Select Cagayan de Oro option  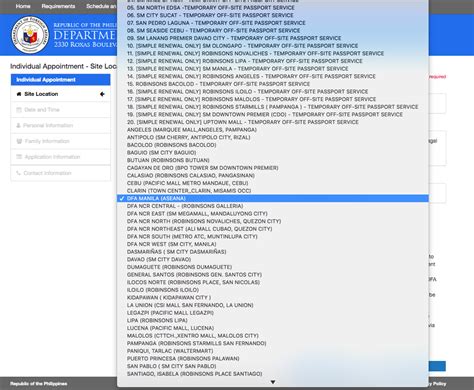273,168
